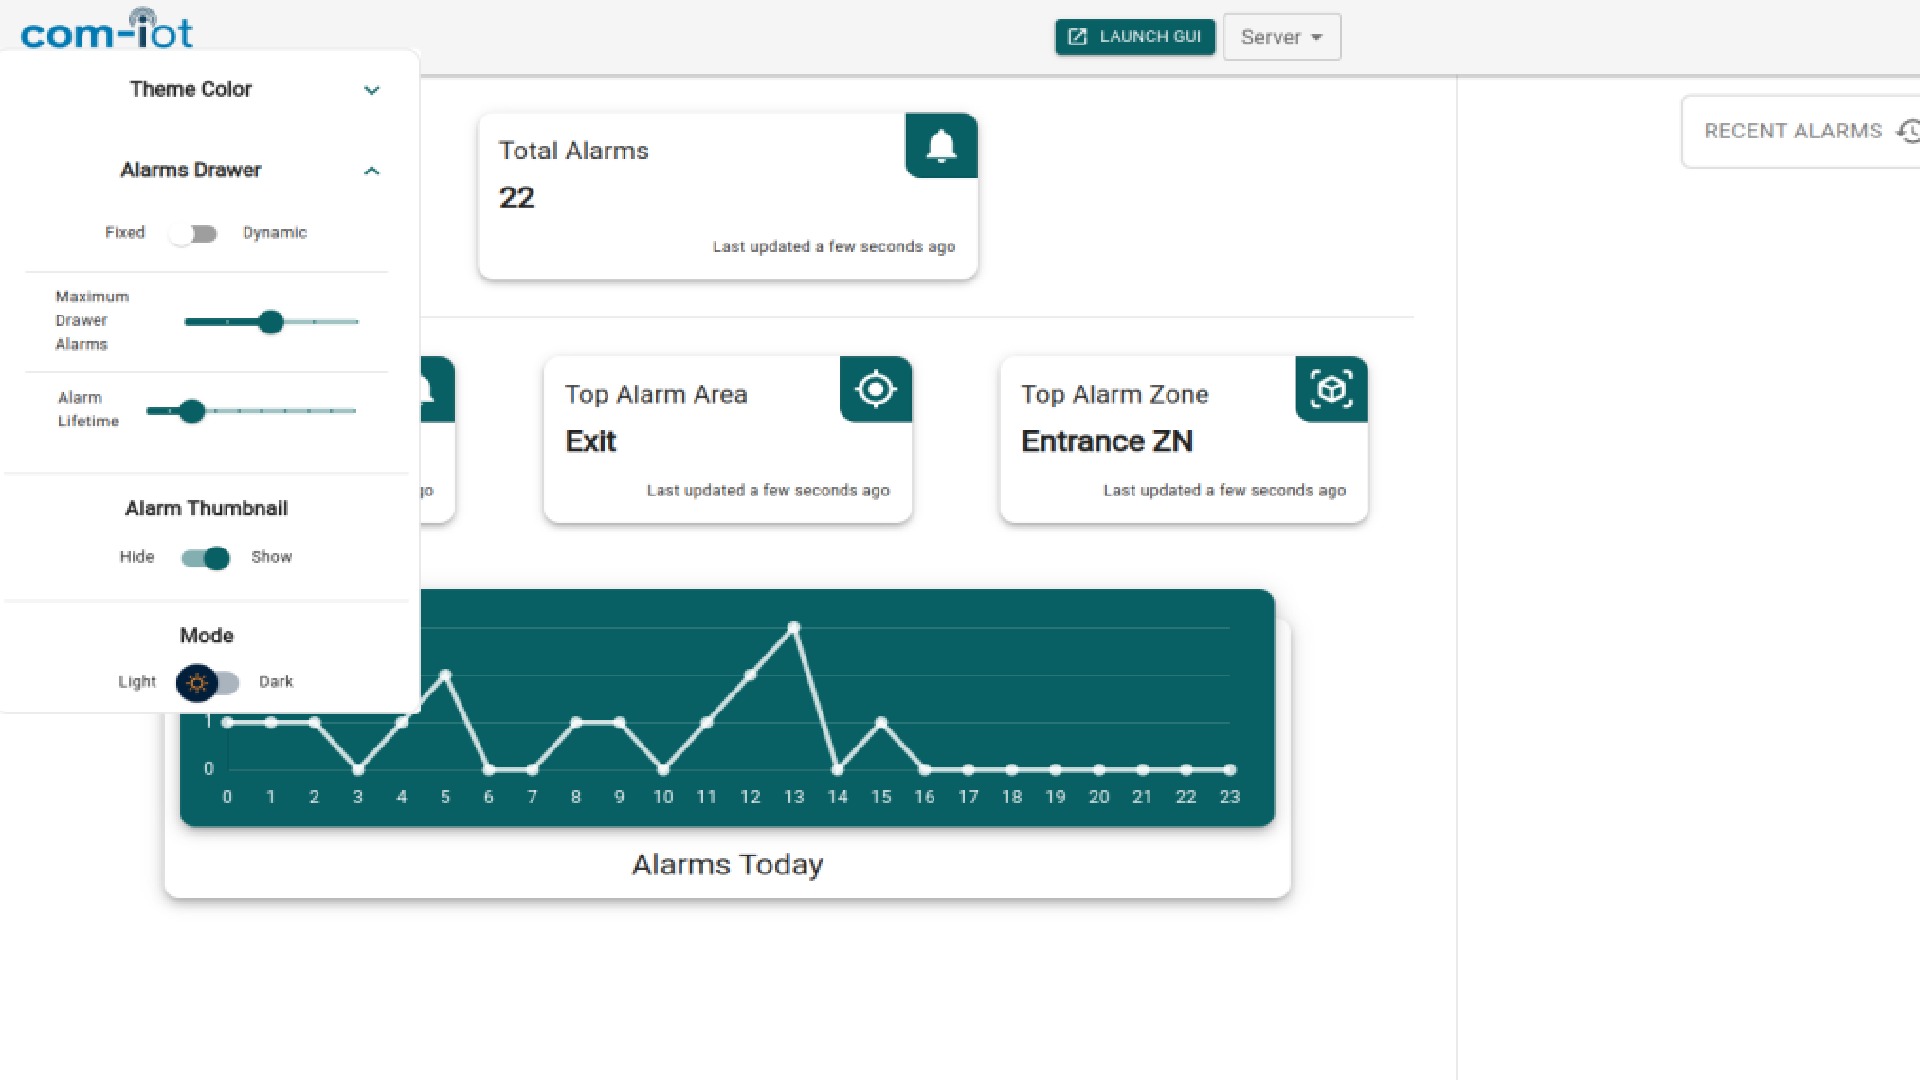1920x1080 pixels.
Task: Open the RECENT ALARMS panel button
Action: pos(1801,131)
